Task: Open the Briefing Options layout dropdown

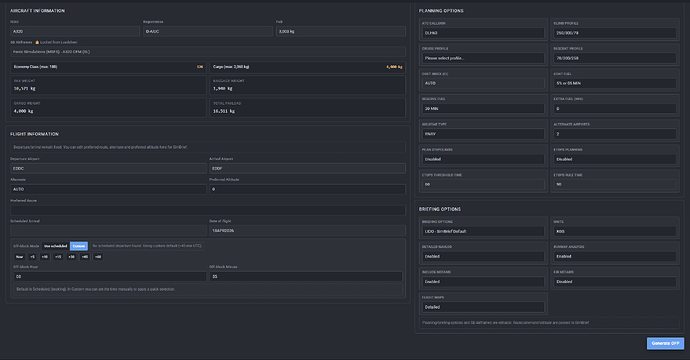Action: tap(483, 231)
